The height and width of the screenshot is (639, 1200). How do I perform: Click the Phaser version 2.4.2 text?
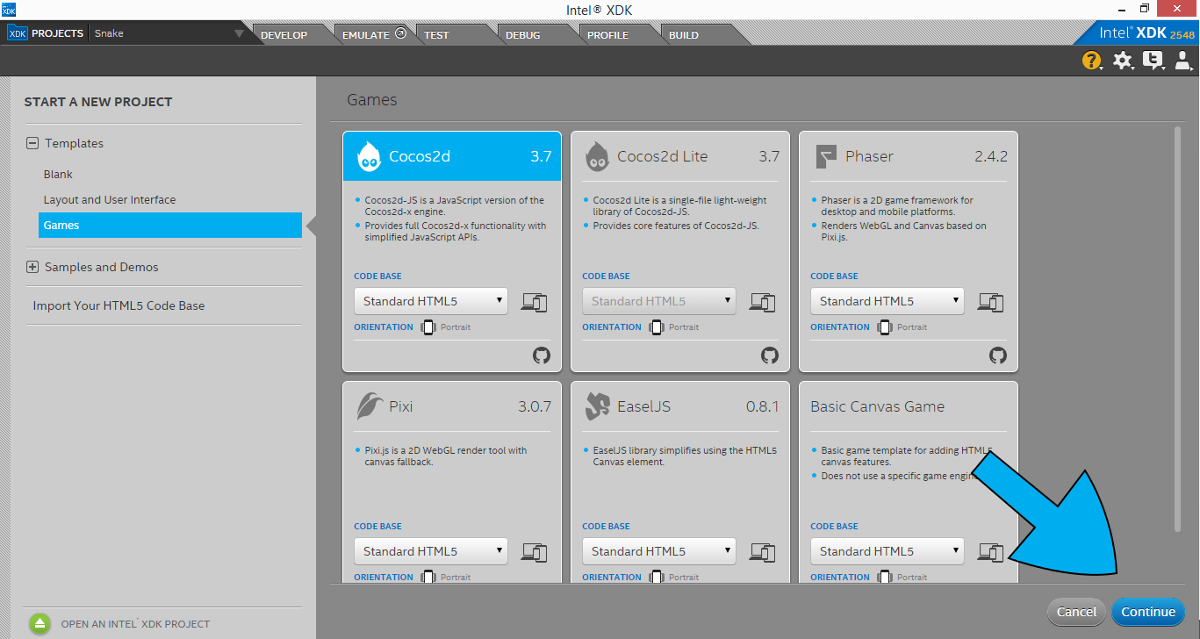991,157
